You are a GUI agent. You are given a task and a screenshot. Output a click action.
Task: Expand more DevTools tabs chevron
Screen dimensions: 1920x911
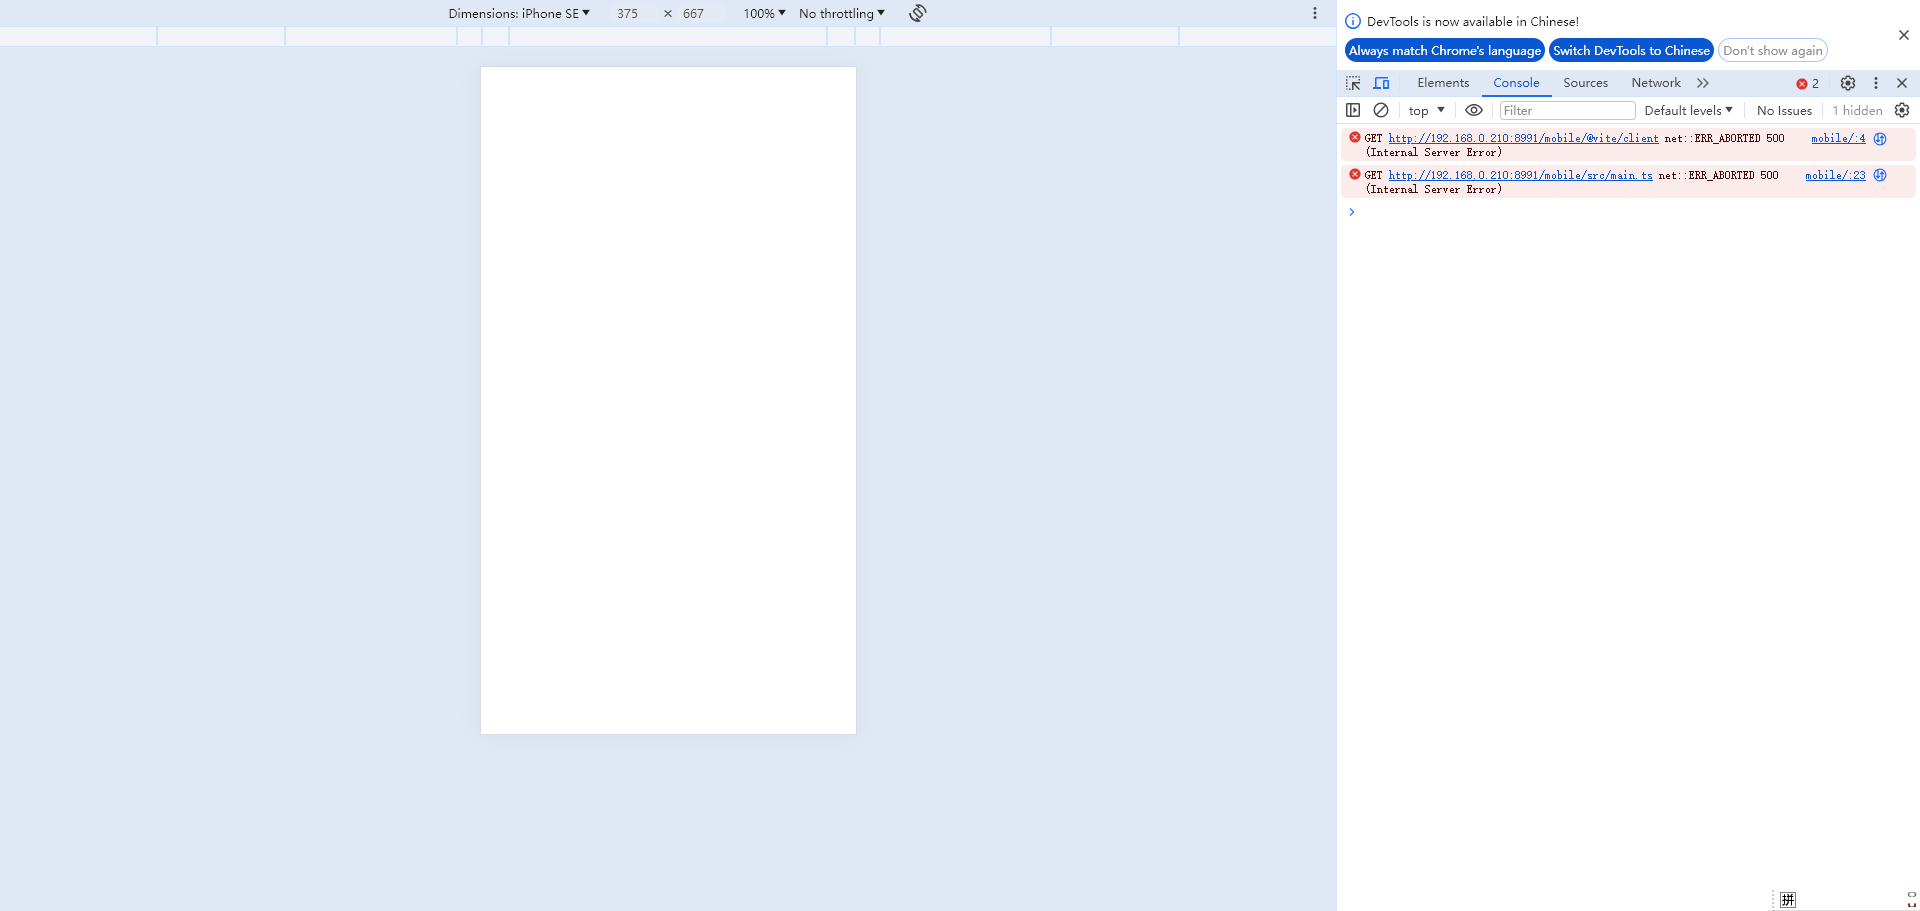click(x=1703, y=83)
